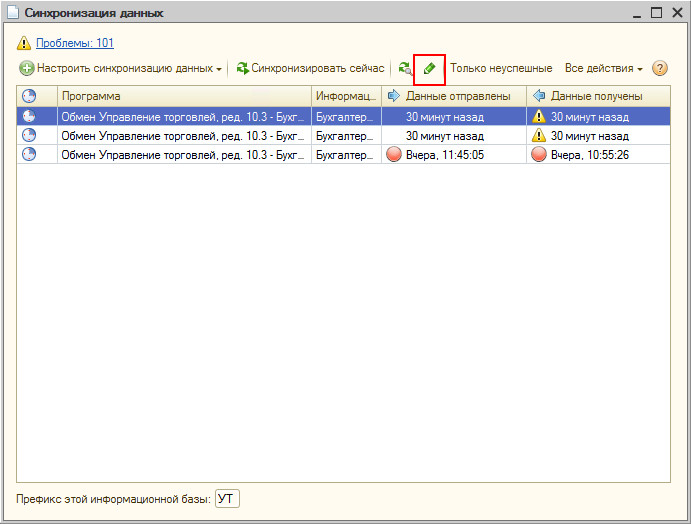This screenshot has width=691, height=524.
Task: Click red error icon next to Вчера, 11:45:05
Action: click(394, 154)
